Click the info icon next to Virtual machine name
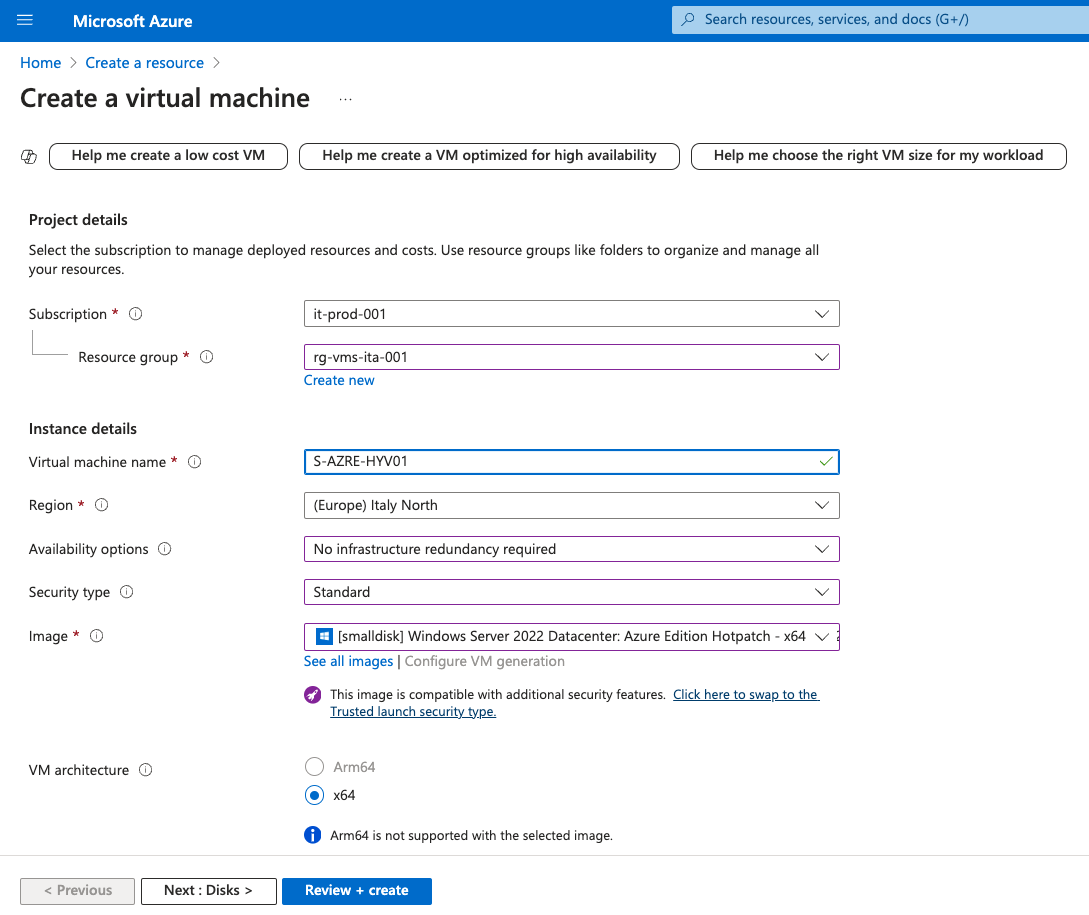Screen dimensions: 1089x915 (195, 461)
